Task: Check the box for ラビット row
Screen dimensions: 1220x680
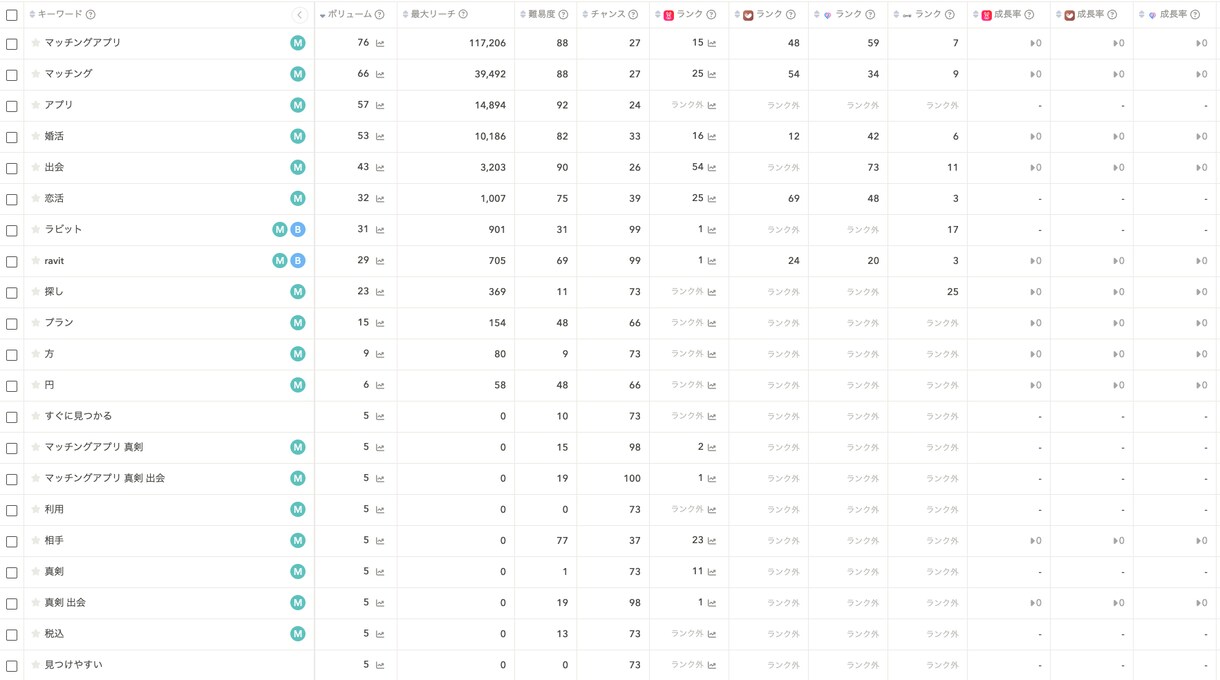Action: (x=12, y=230)
